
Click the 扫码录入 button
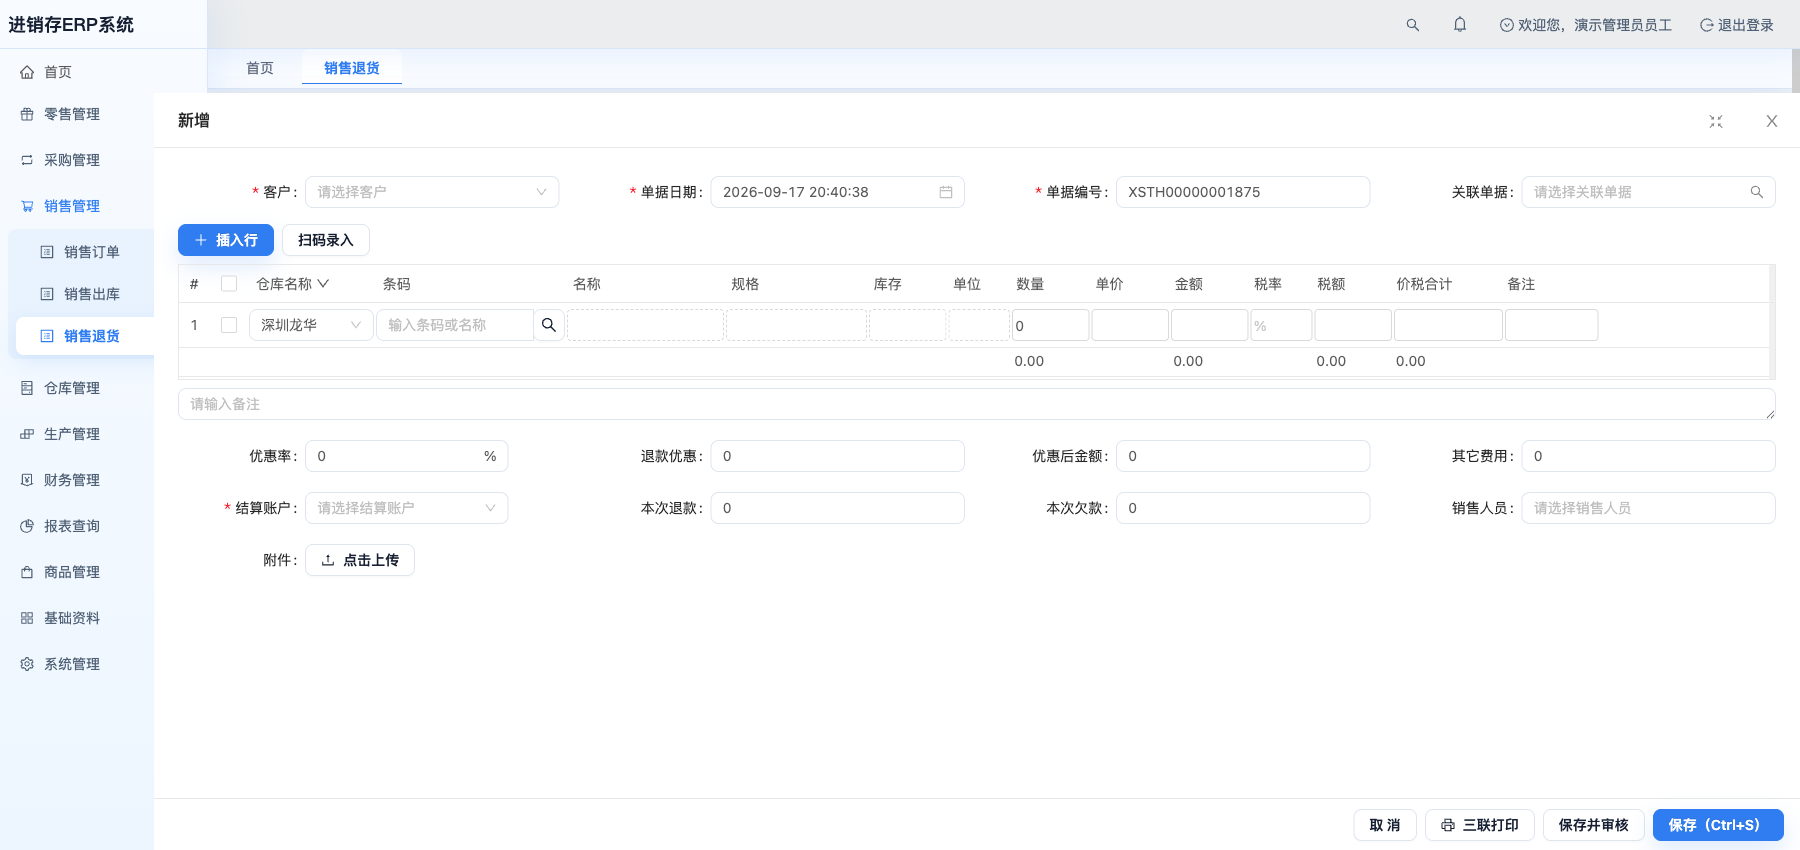(x=326, y=240)
